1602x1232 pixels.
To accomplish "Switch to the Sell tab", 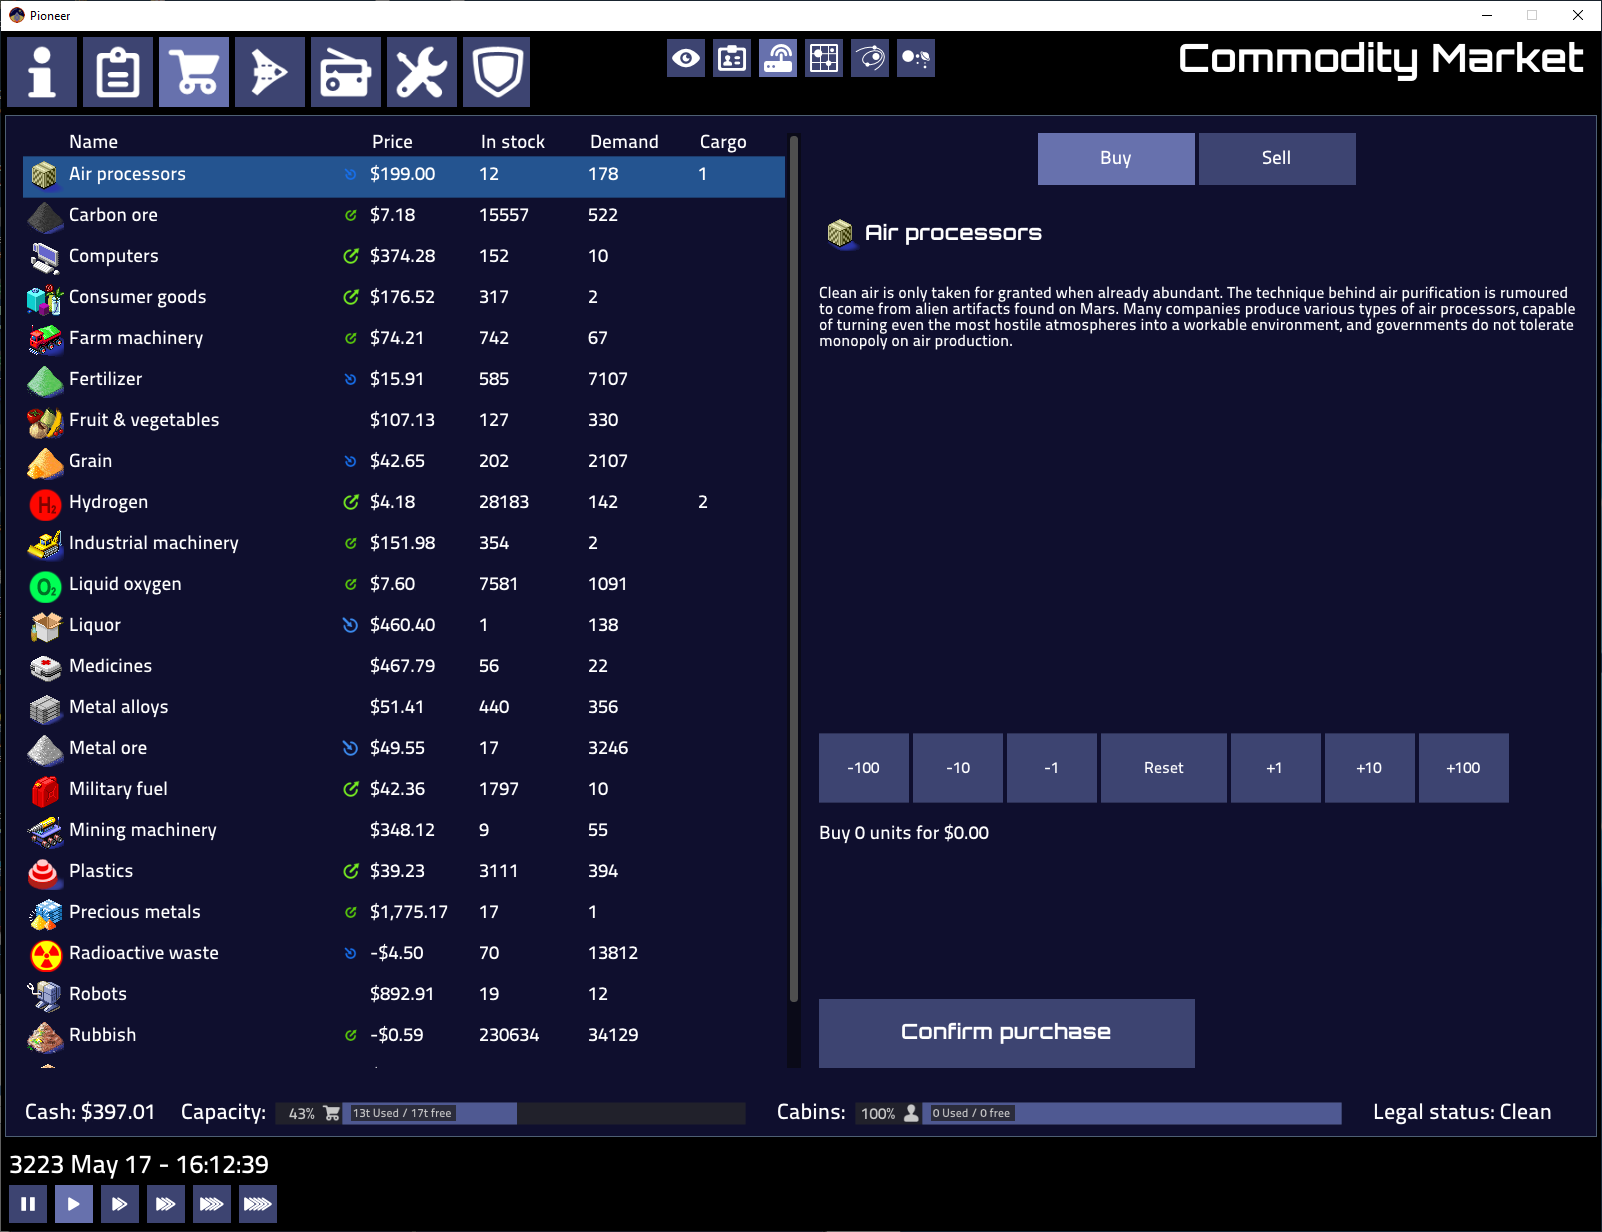I will (1276, 158).
